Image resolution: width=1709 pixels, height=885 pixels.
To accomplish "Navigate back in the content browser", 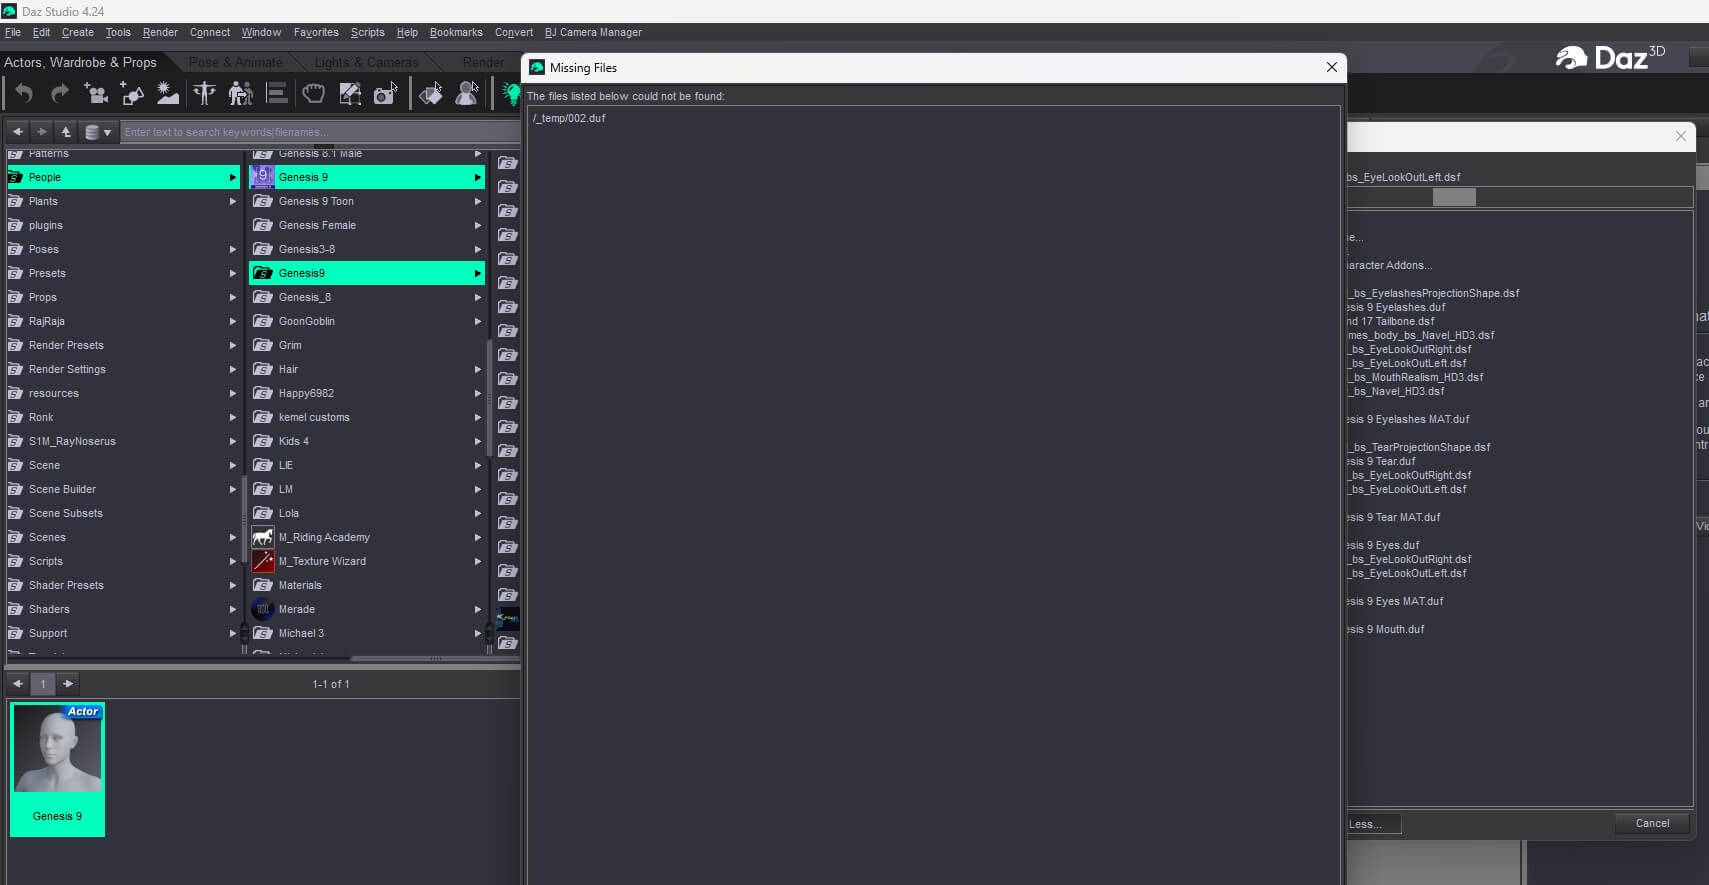I will (x=17, y=132).
